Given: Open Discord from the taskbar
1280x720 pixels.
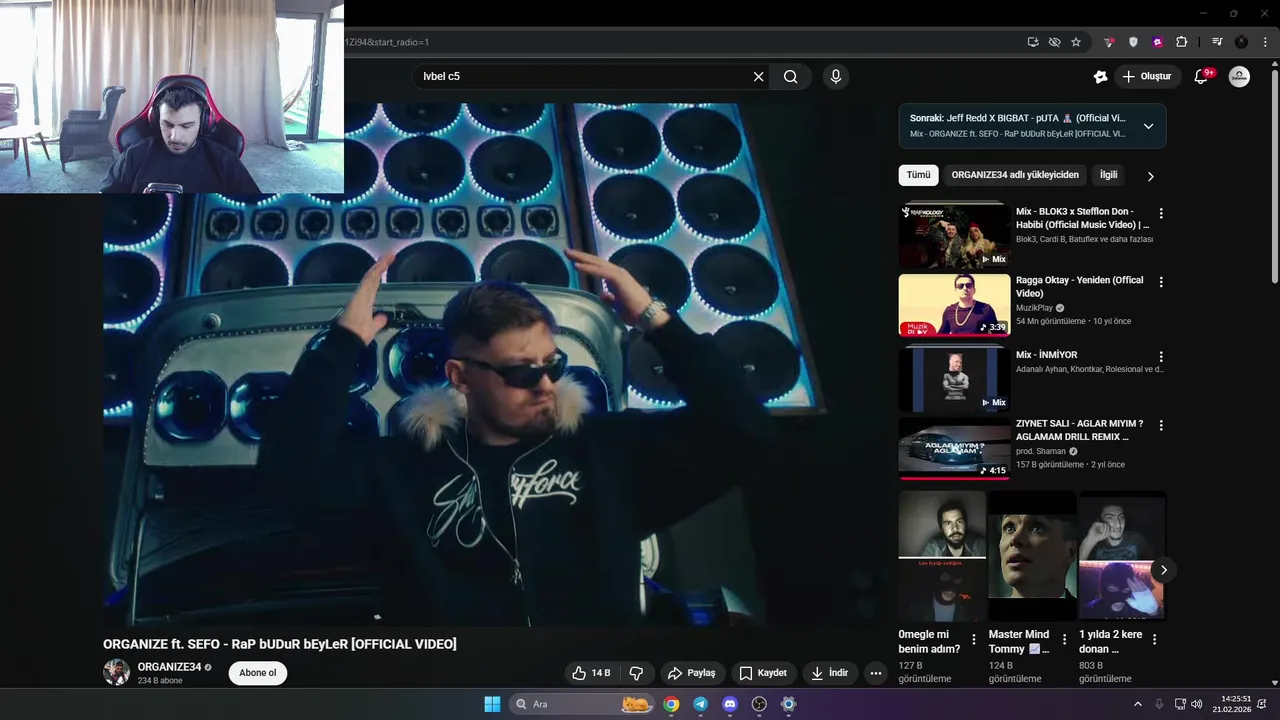Looking at the screenshot, I should point(730,704).
